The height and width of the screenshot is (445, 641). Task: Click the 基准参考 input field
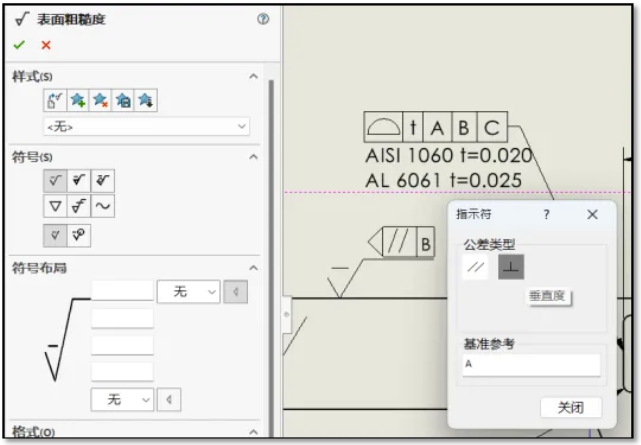[x=530, y=365]
